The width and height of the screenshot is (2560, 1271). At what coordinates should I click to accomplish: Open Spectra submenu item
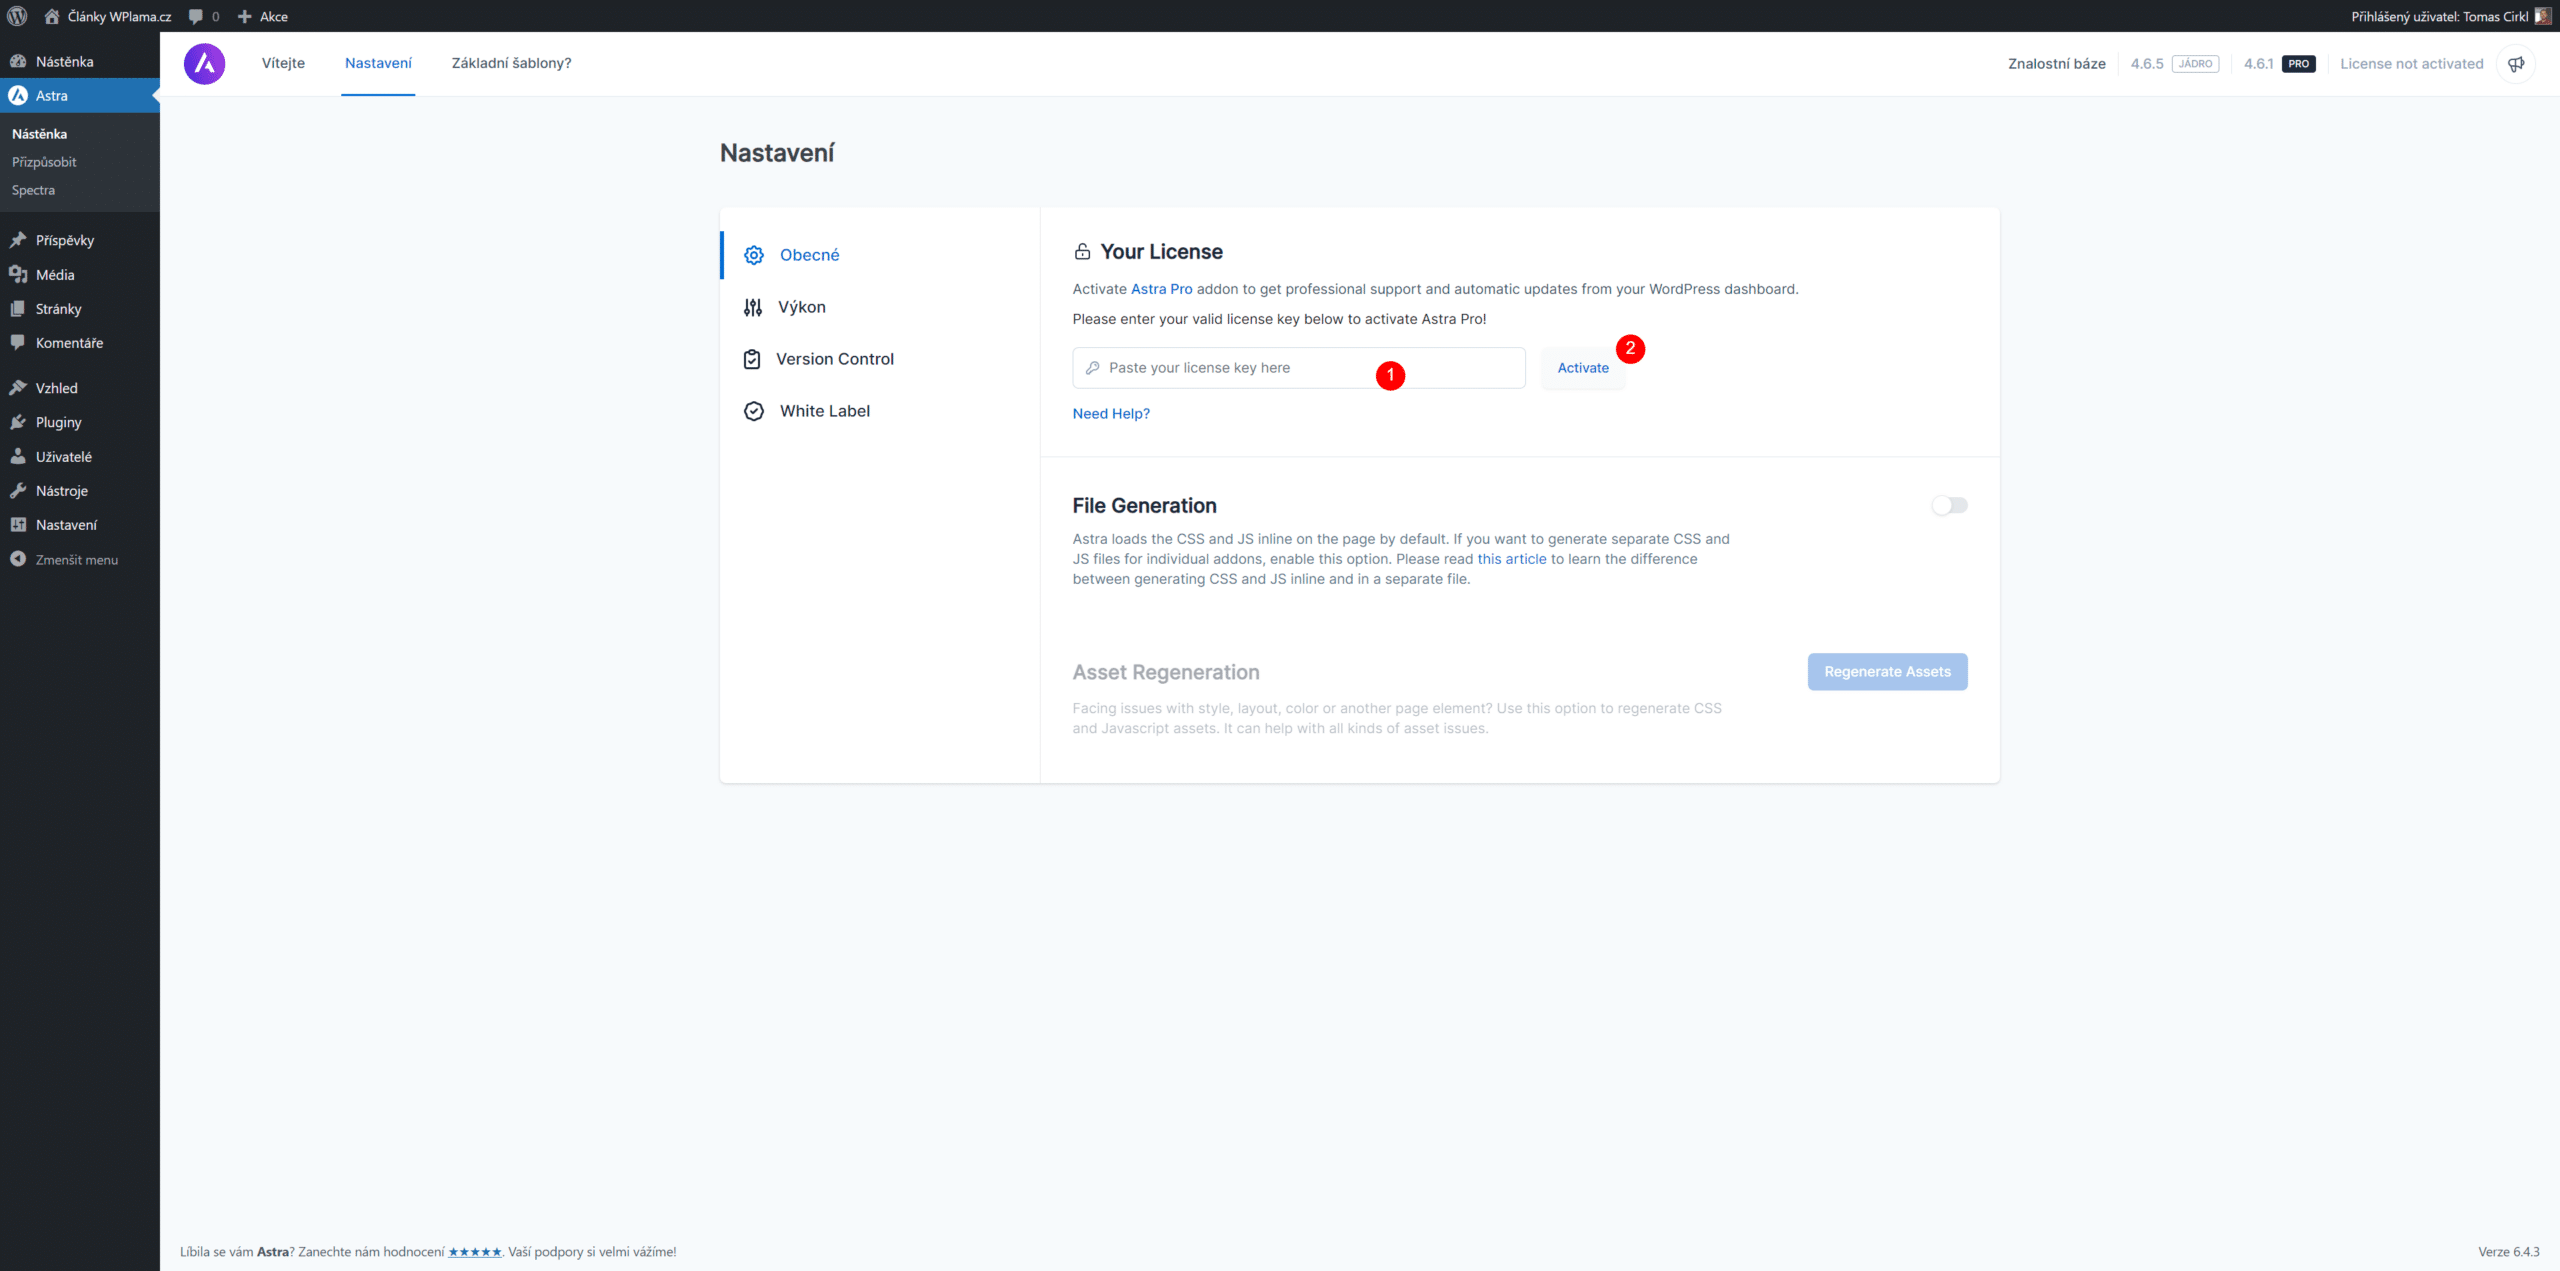[33, 190]
